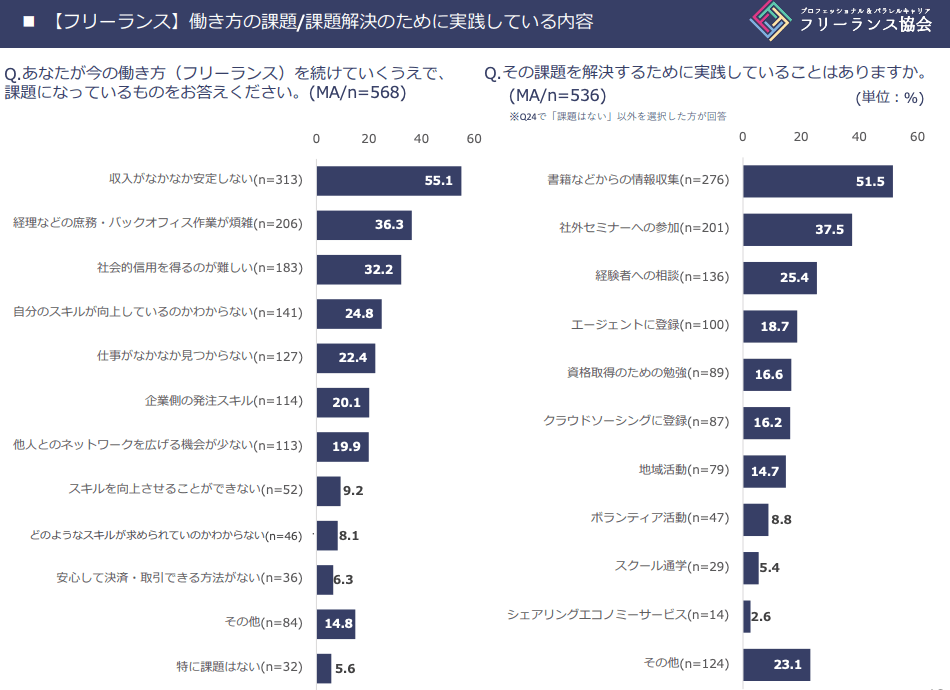
Task: Click the 14.8 bar for left その他
Action: pos(335,624)
